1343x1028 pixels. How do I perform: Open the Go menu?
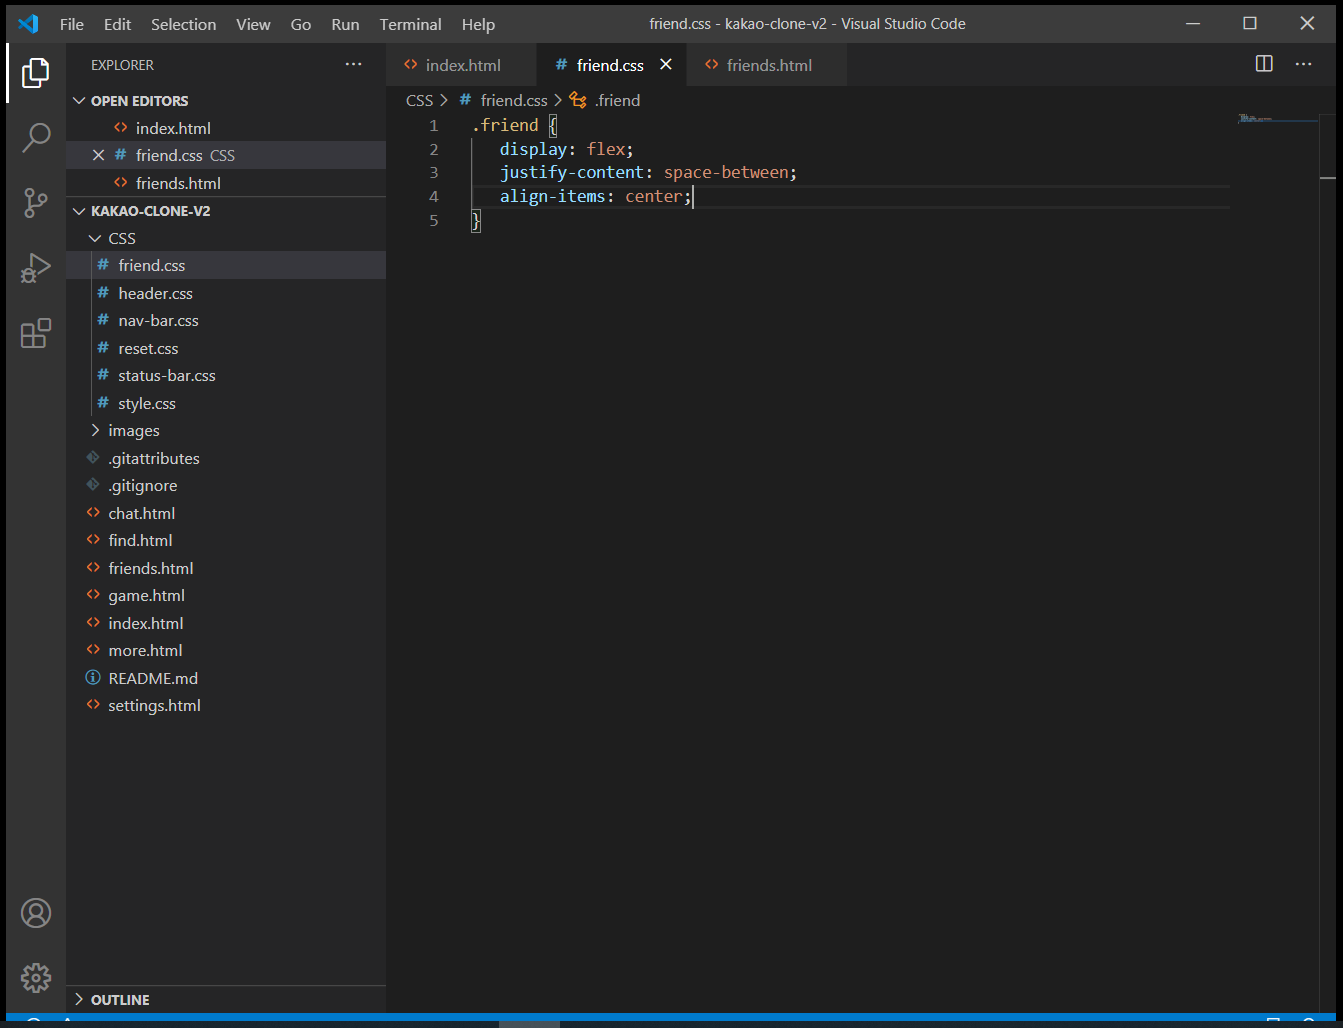click(301, 24)
